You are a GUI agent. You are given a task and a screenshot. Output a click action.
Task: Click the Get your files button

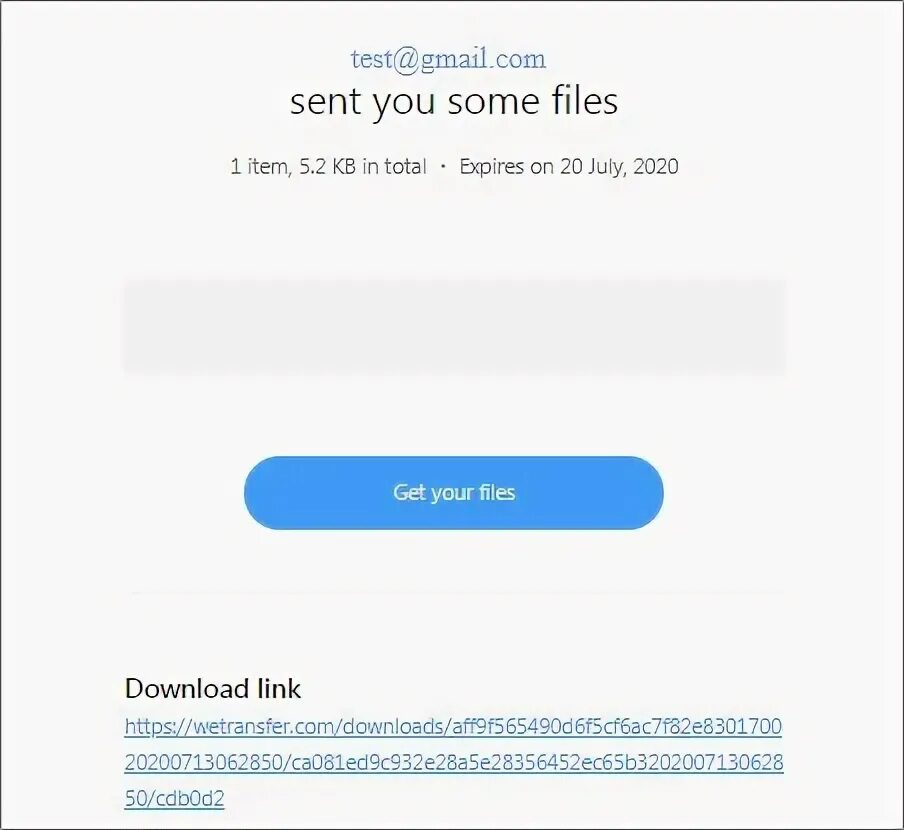[x=454, y=493]
